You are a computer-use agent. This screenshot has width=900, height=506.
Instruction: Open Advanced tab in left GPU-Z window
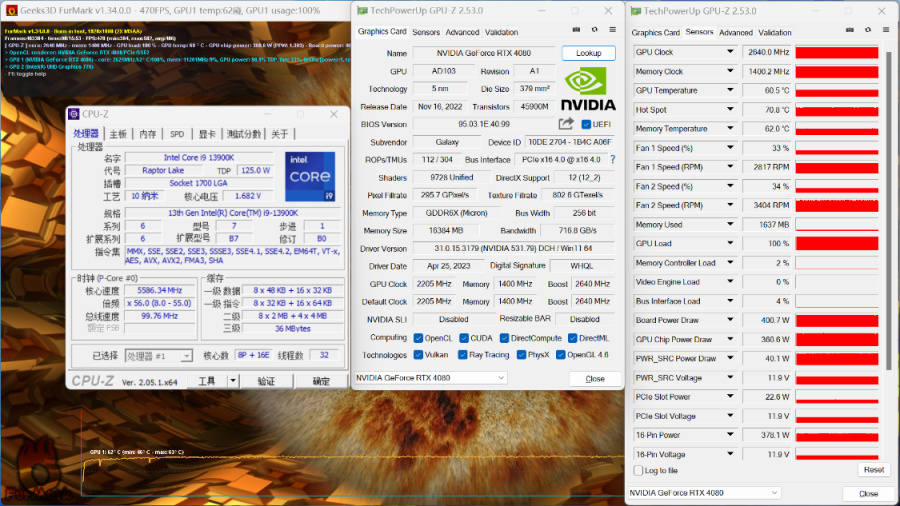pos(462,32)
